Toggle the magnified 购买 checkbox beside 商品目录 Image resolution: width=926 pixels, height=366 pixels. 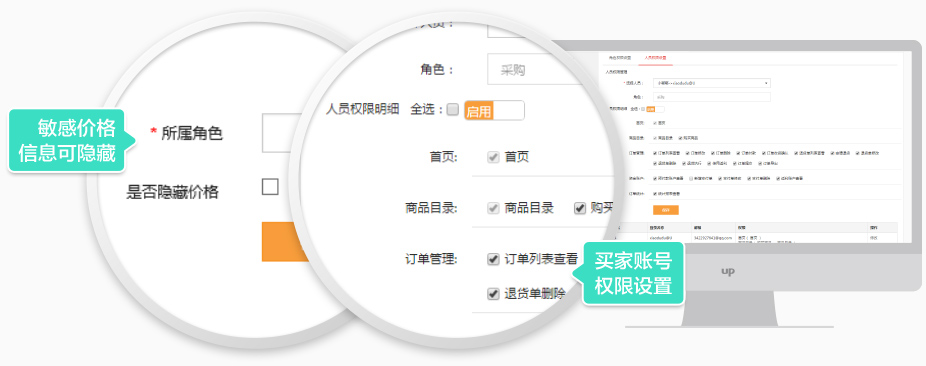click(579, 208)
